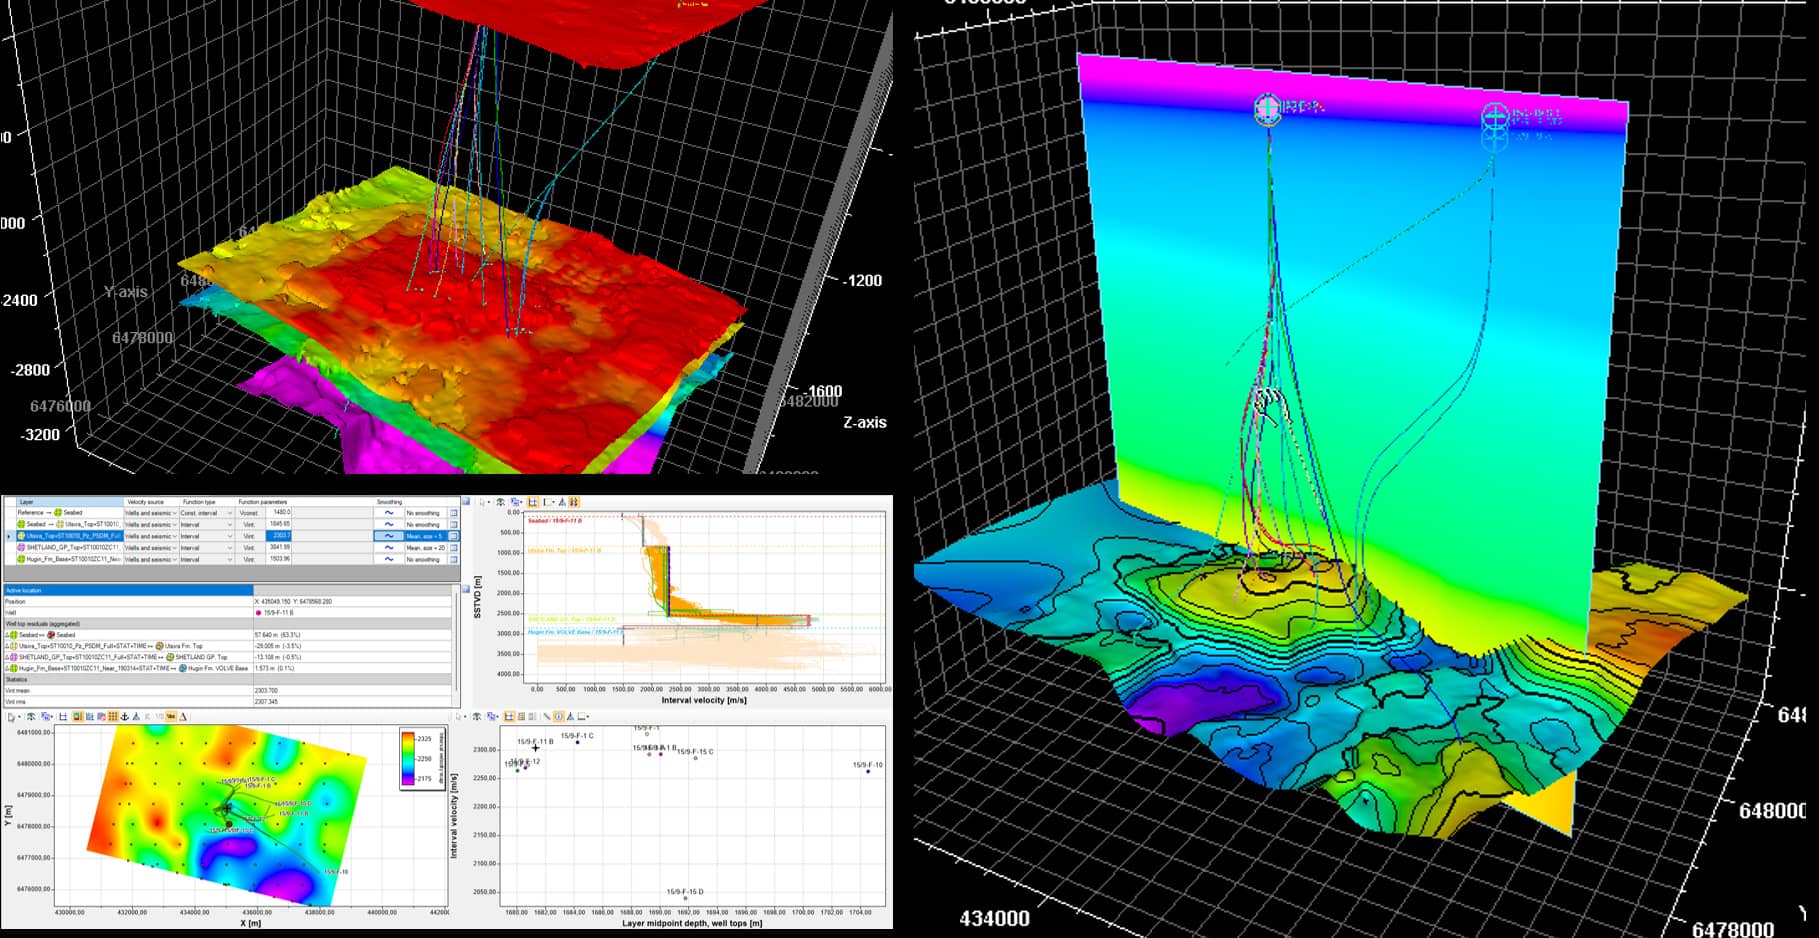
Task: Click the K icon in map toolbar
Action: (x=147, y=716)
